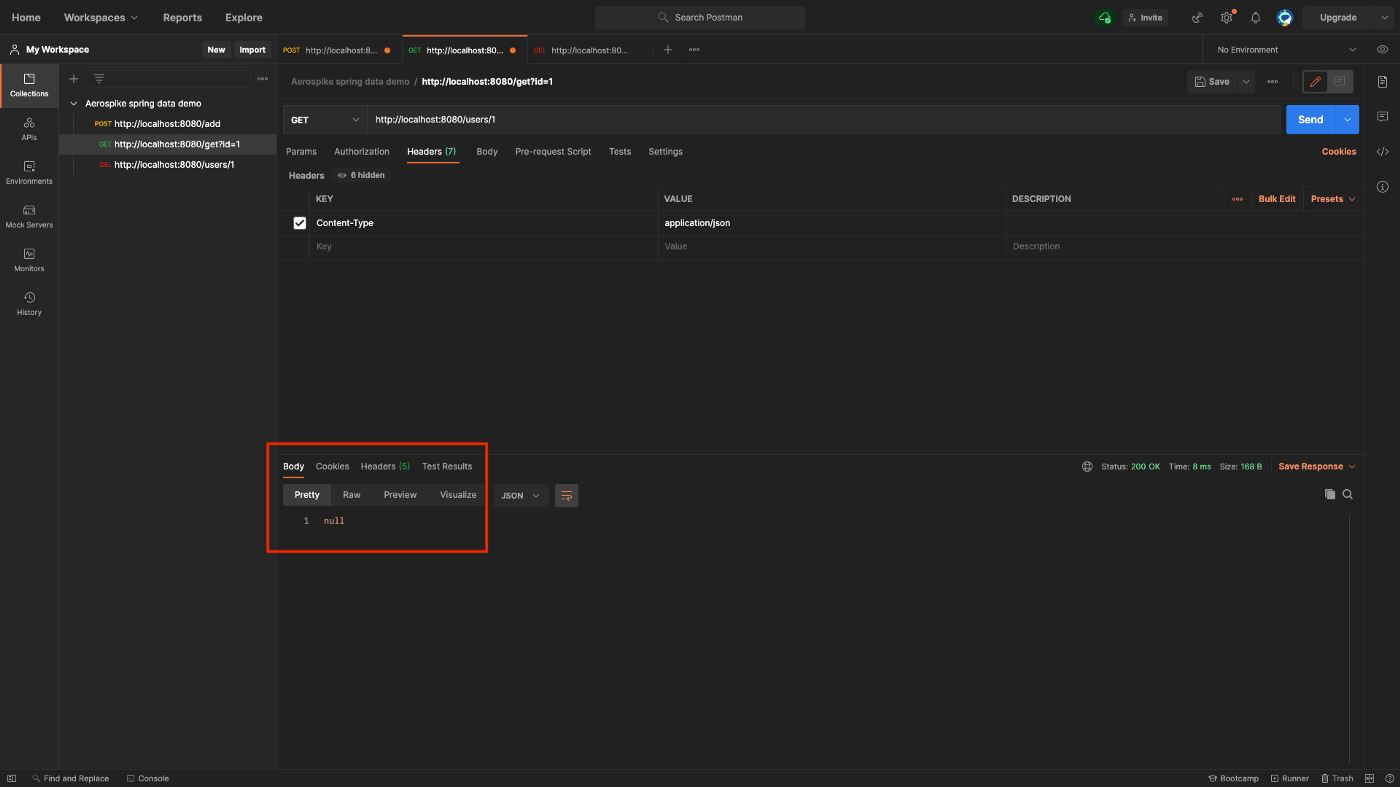Click the Invite button
This screenshot has width=1400, height=787.
tap(1145, 17)
